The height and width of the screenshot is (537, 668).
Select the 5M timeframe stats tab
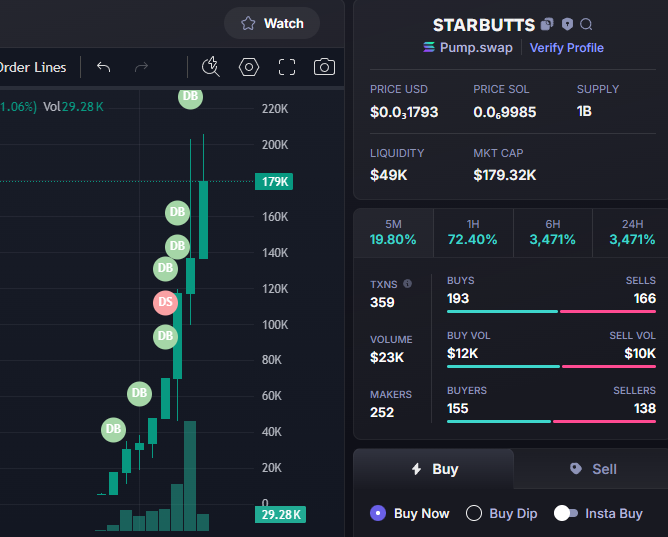pyautogui.click(x=393, y=233)
